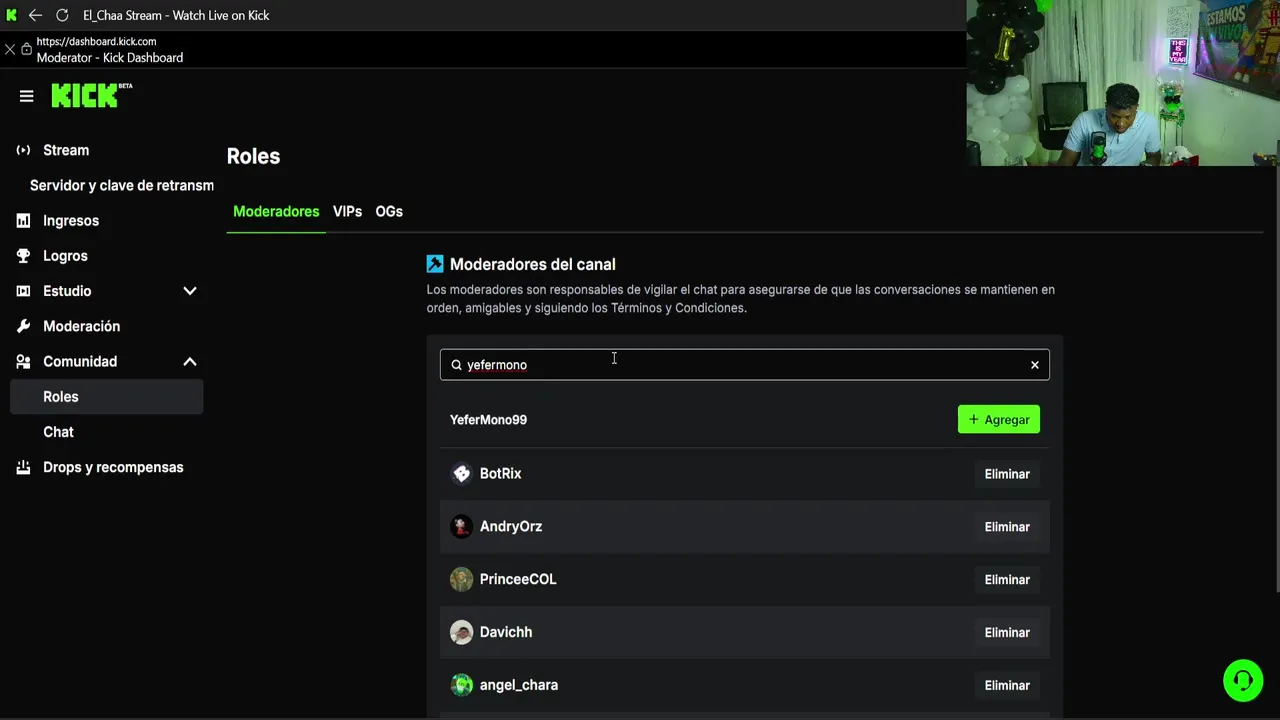
Task: Clear the search field with X
Action: [1035, 365]
